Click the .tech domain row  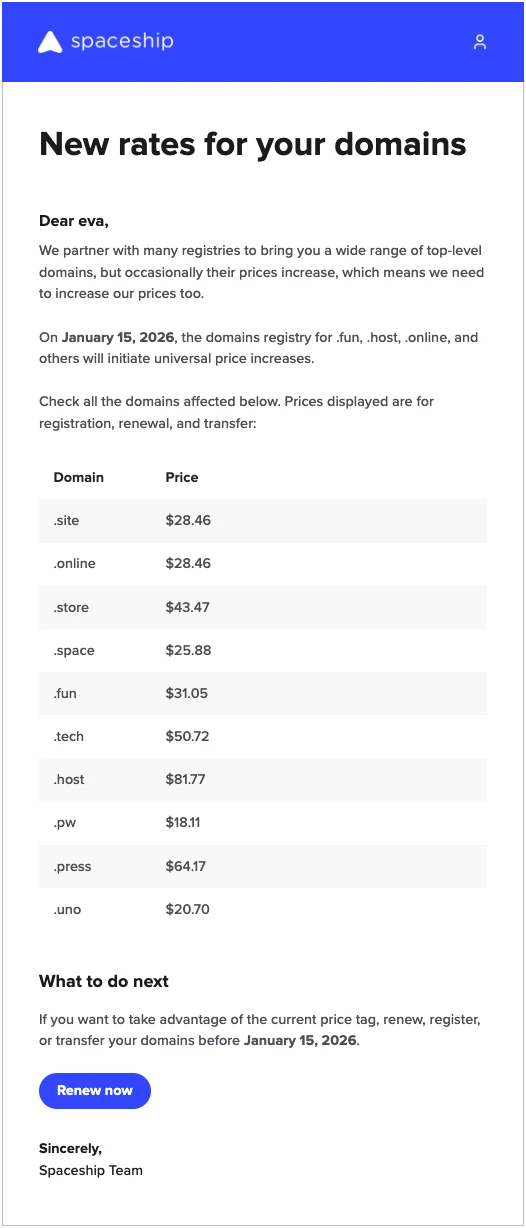tap(263, 737)
